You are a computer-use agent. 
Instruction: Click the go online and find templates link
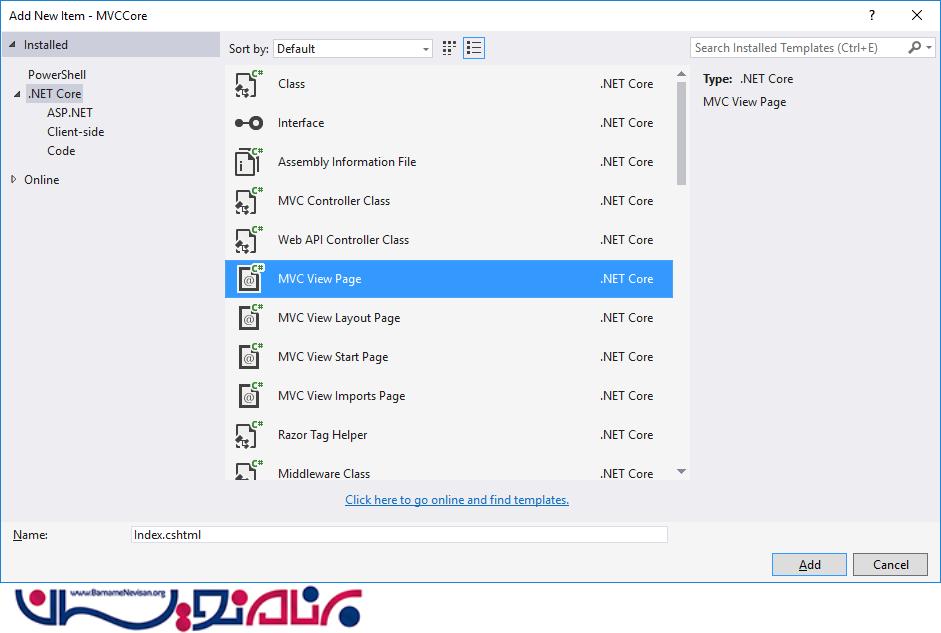click(457, 500)
